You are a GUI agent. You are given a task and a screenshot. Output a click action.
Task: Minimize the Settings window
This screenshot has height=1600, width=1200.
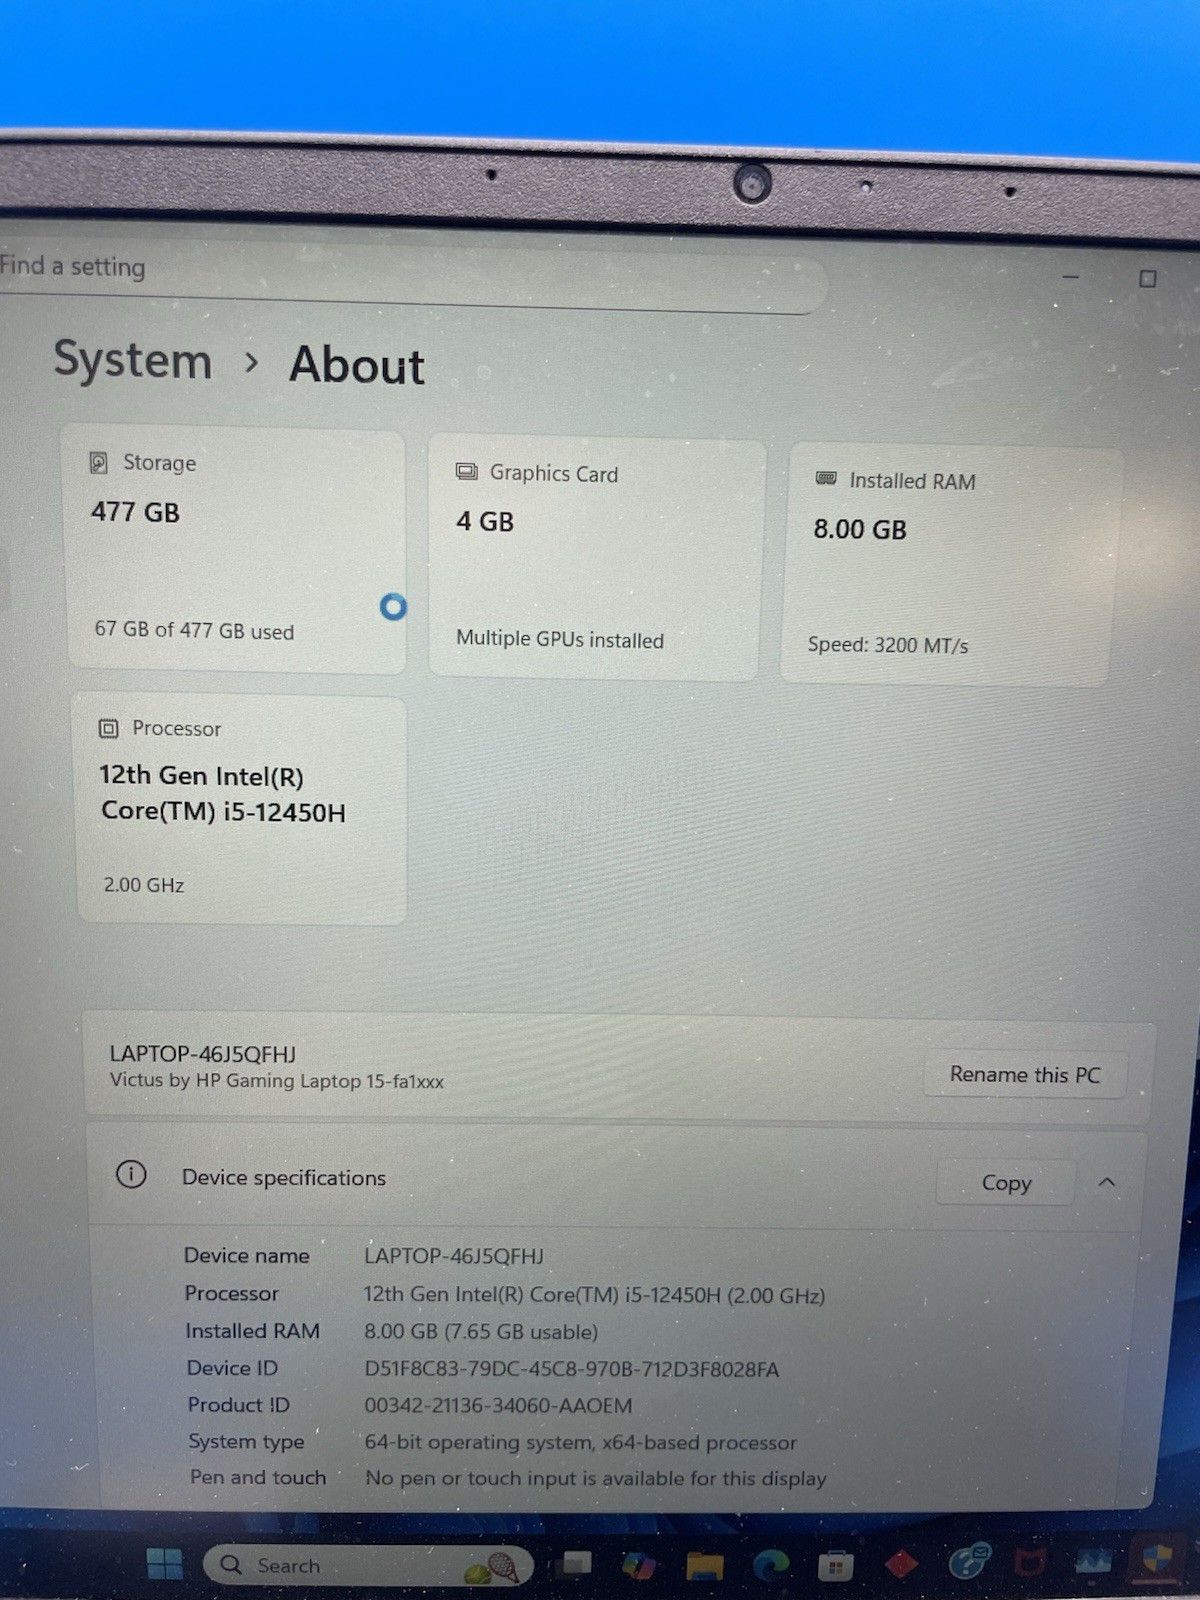pos(1070,277)
